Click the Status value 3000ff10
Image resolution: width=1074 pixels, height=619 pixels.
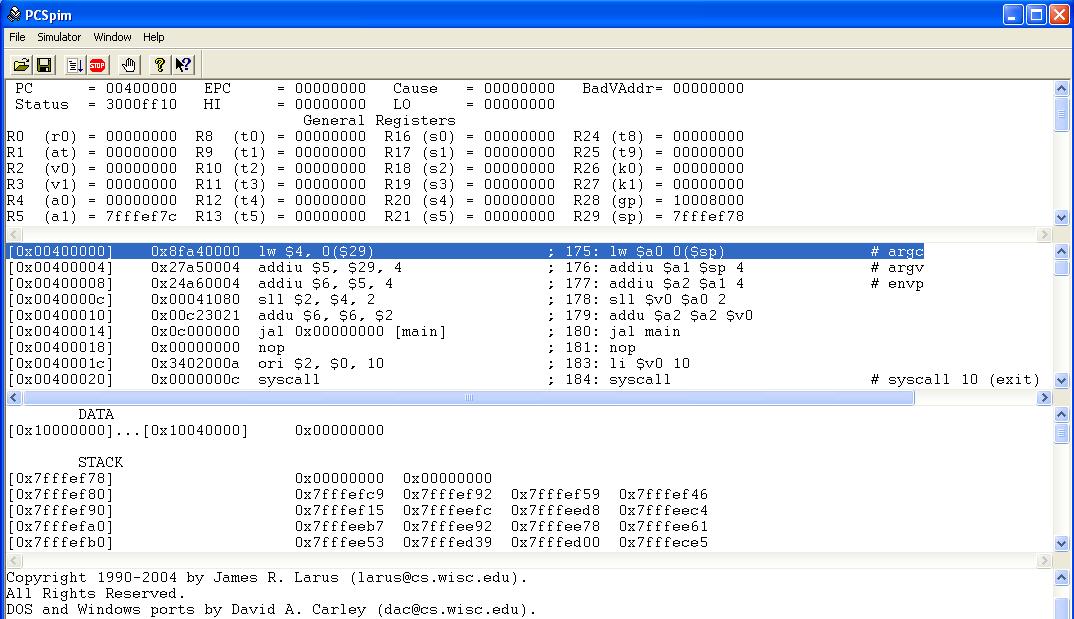point(141,104)
